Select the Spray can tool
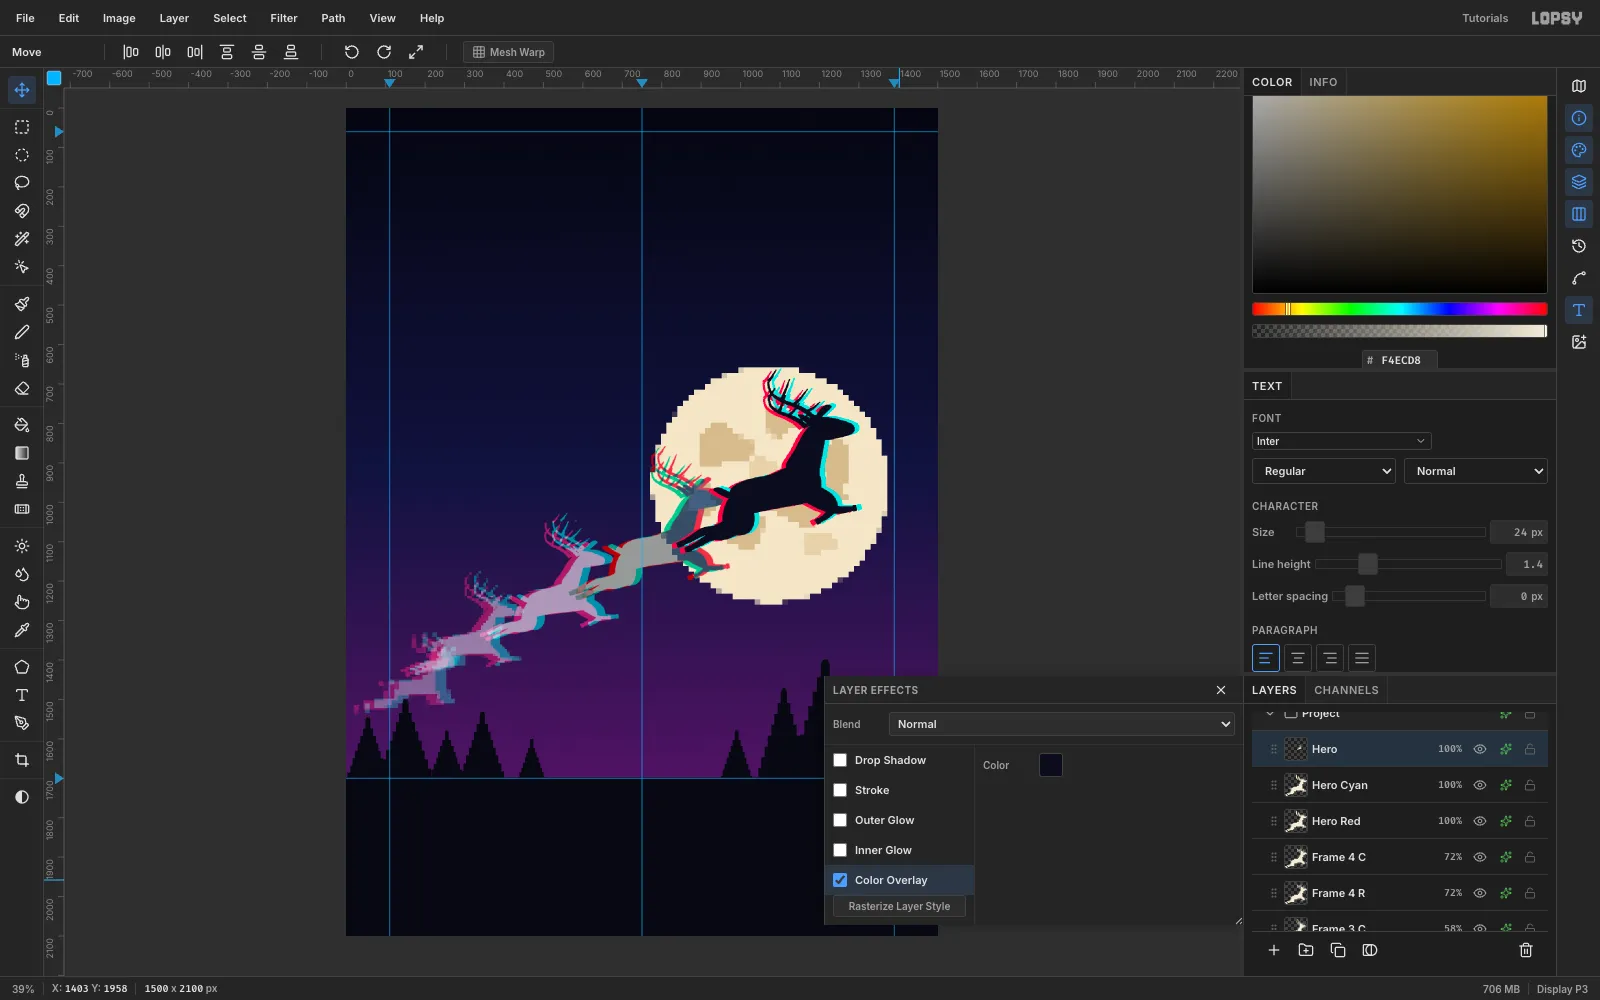Viewport: 1600px width, 1000px height. coord(22,360)
